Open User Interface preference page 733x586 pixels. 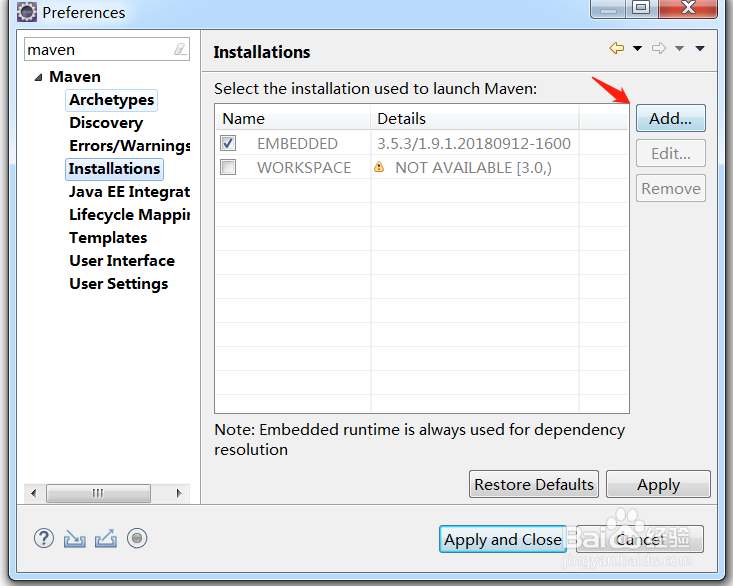point(122,261)
